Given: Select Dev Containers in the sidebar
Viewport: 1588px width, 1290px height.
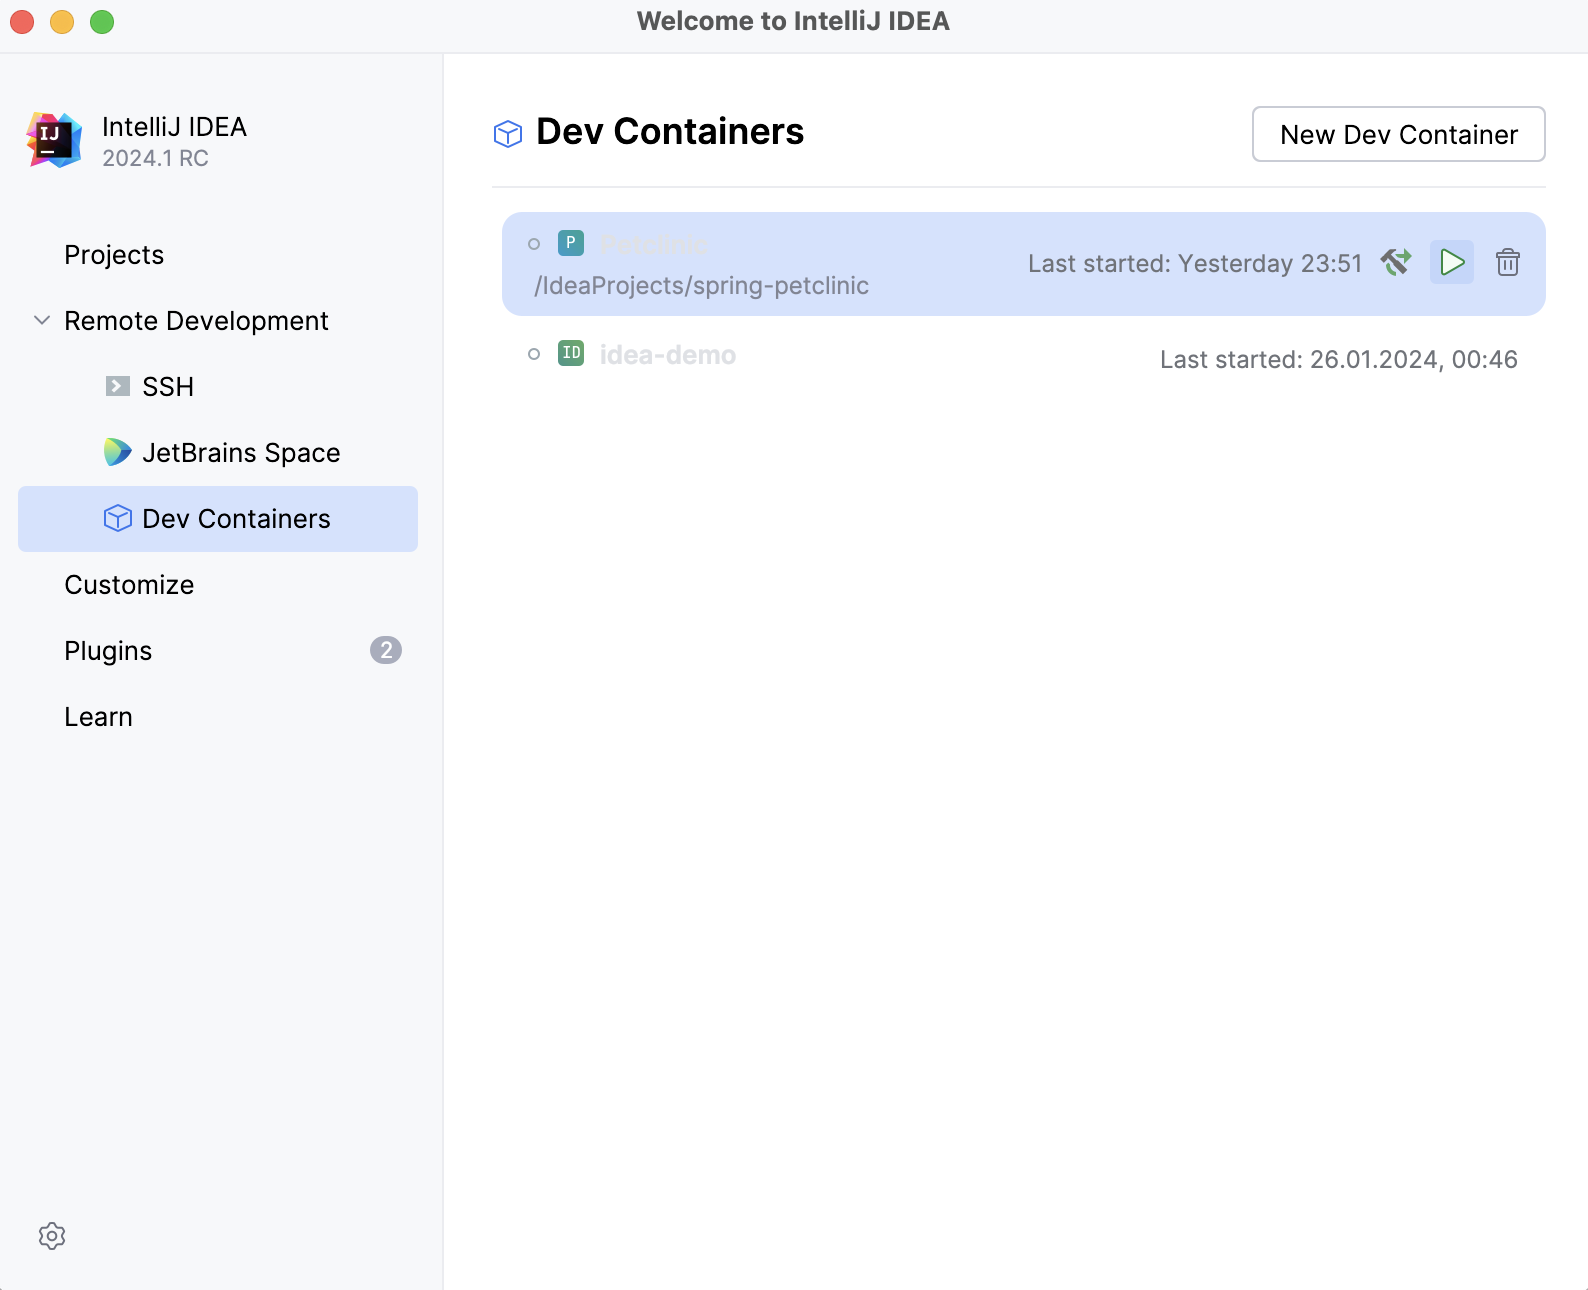Looking at the screenshot, I should tap(218, 519).
